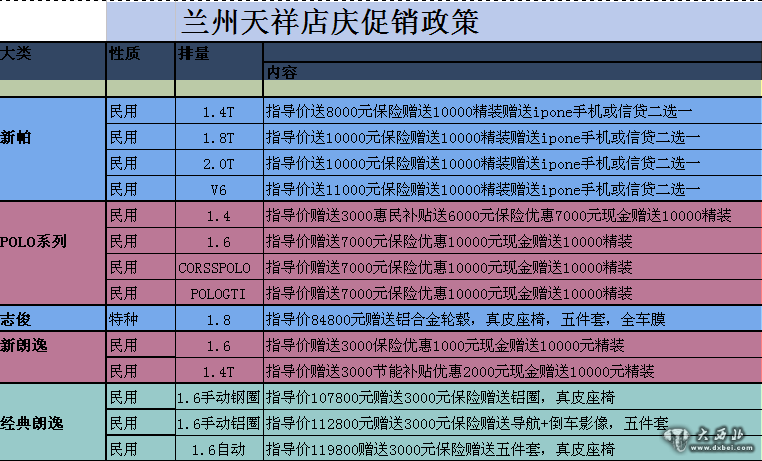Click the POLOGTI cell
The width and height of the screenshot is (762, 461).
coord(218,293)
